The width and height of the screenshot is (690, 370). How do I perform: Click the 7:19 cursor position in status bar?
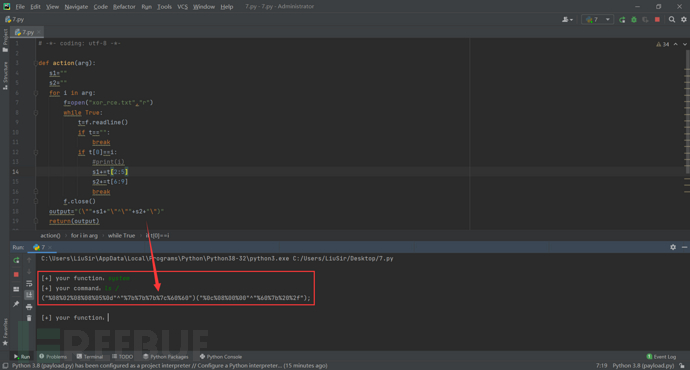coord(602,366)
